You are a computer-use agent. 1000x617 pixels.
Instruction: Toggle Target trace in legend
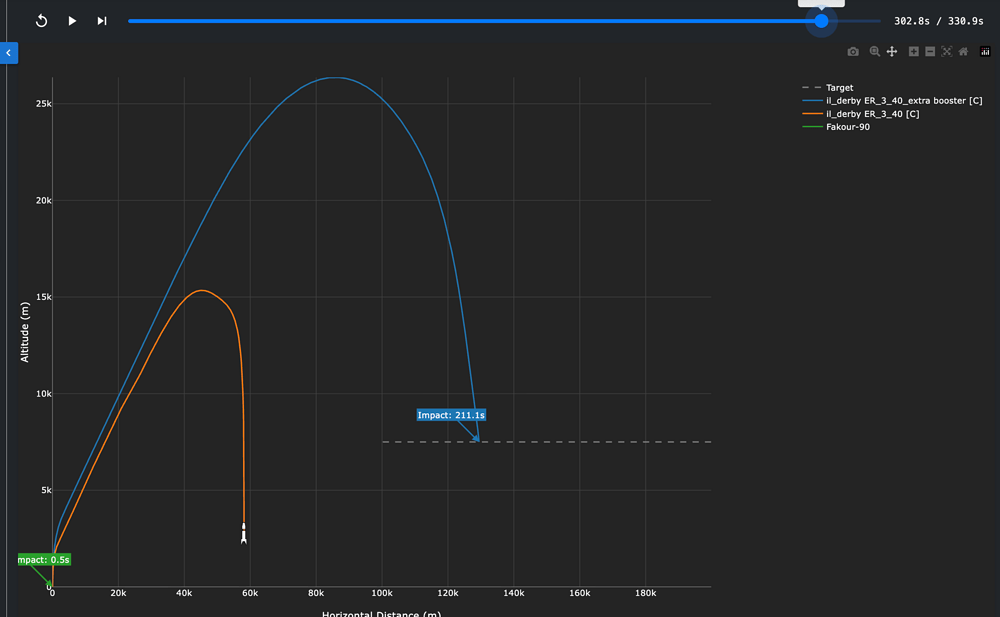[x=839, y=88]
